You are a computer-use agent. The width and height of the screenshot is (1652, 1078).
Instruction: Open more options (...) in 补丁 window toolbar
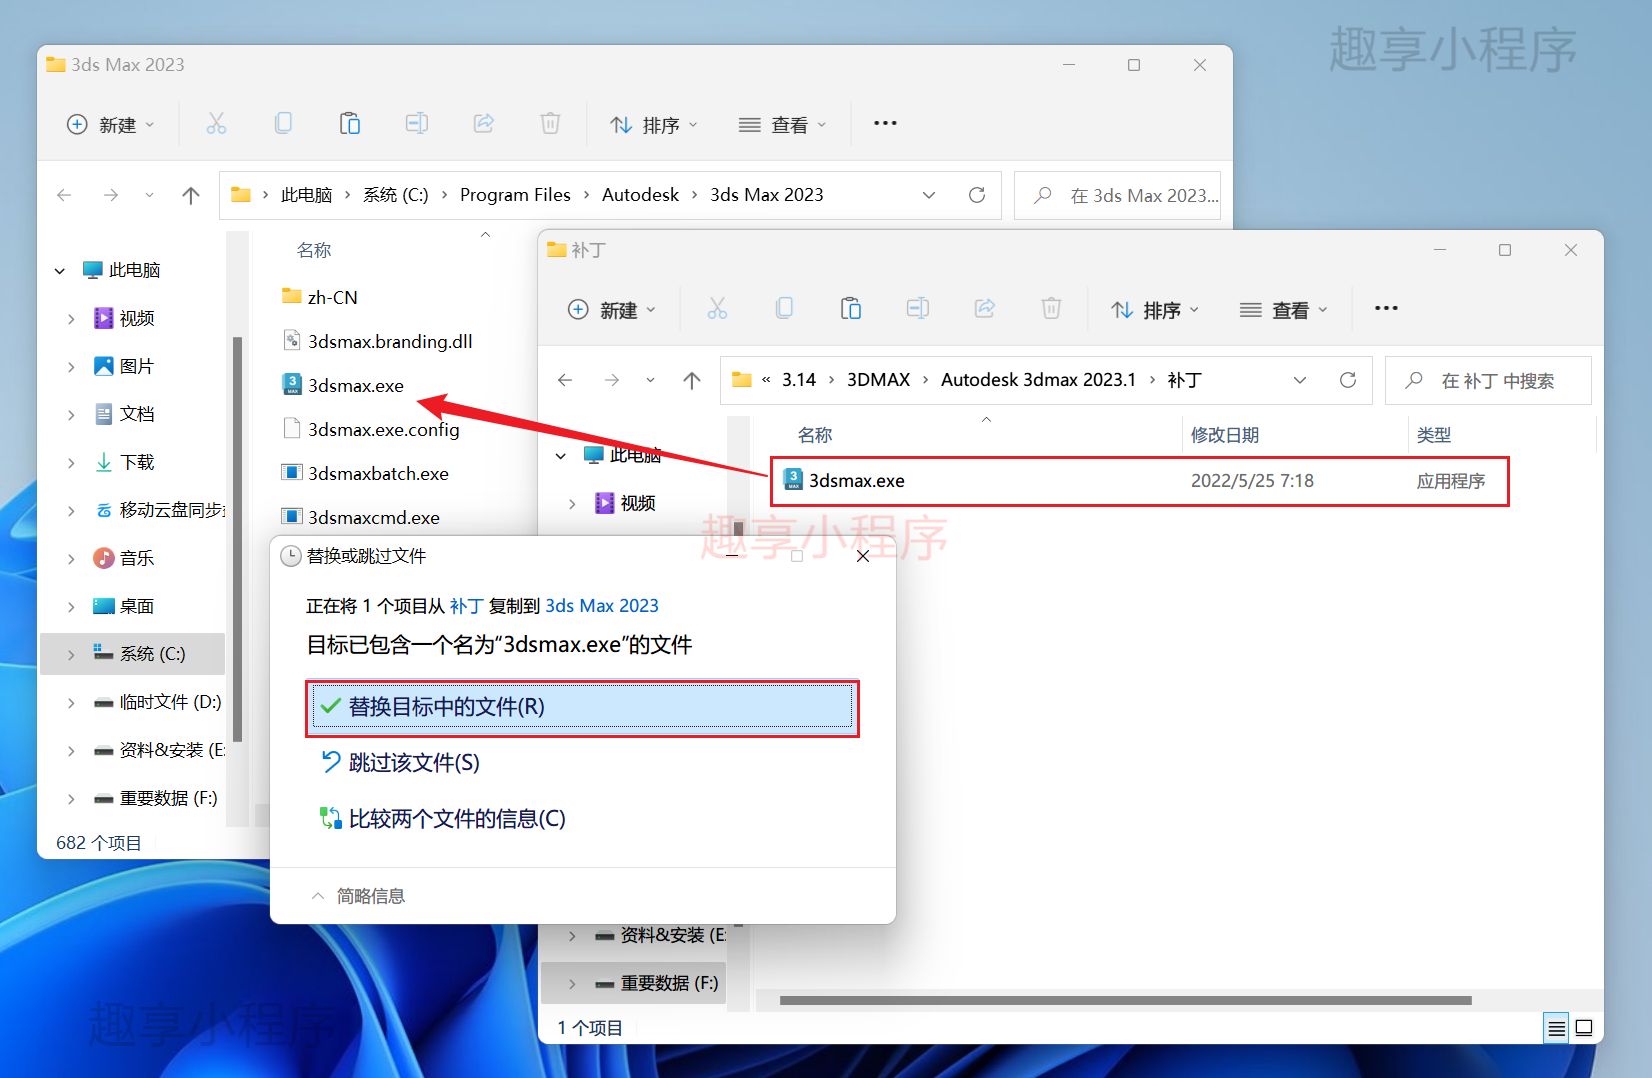1386,308
